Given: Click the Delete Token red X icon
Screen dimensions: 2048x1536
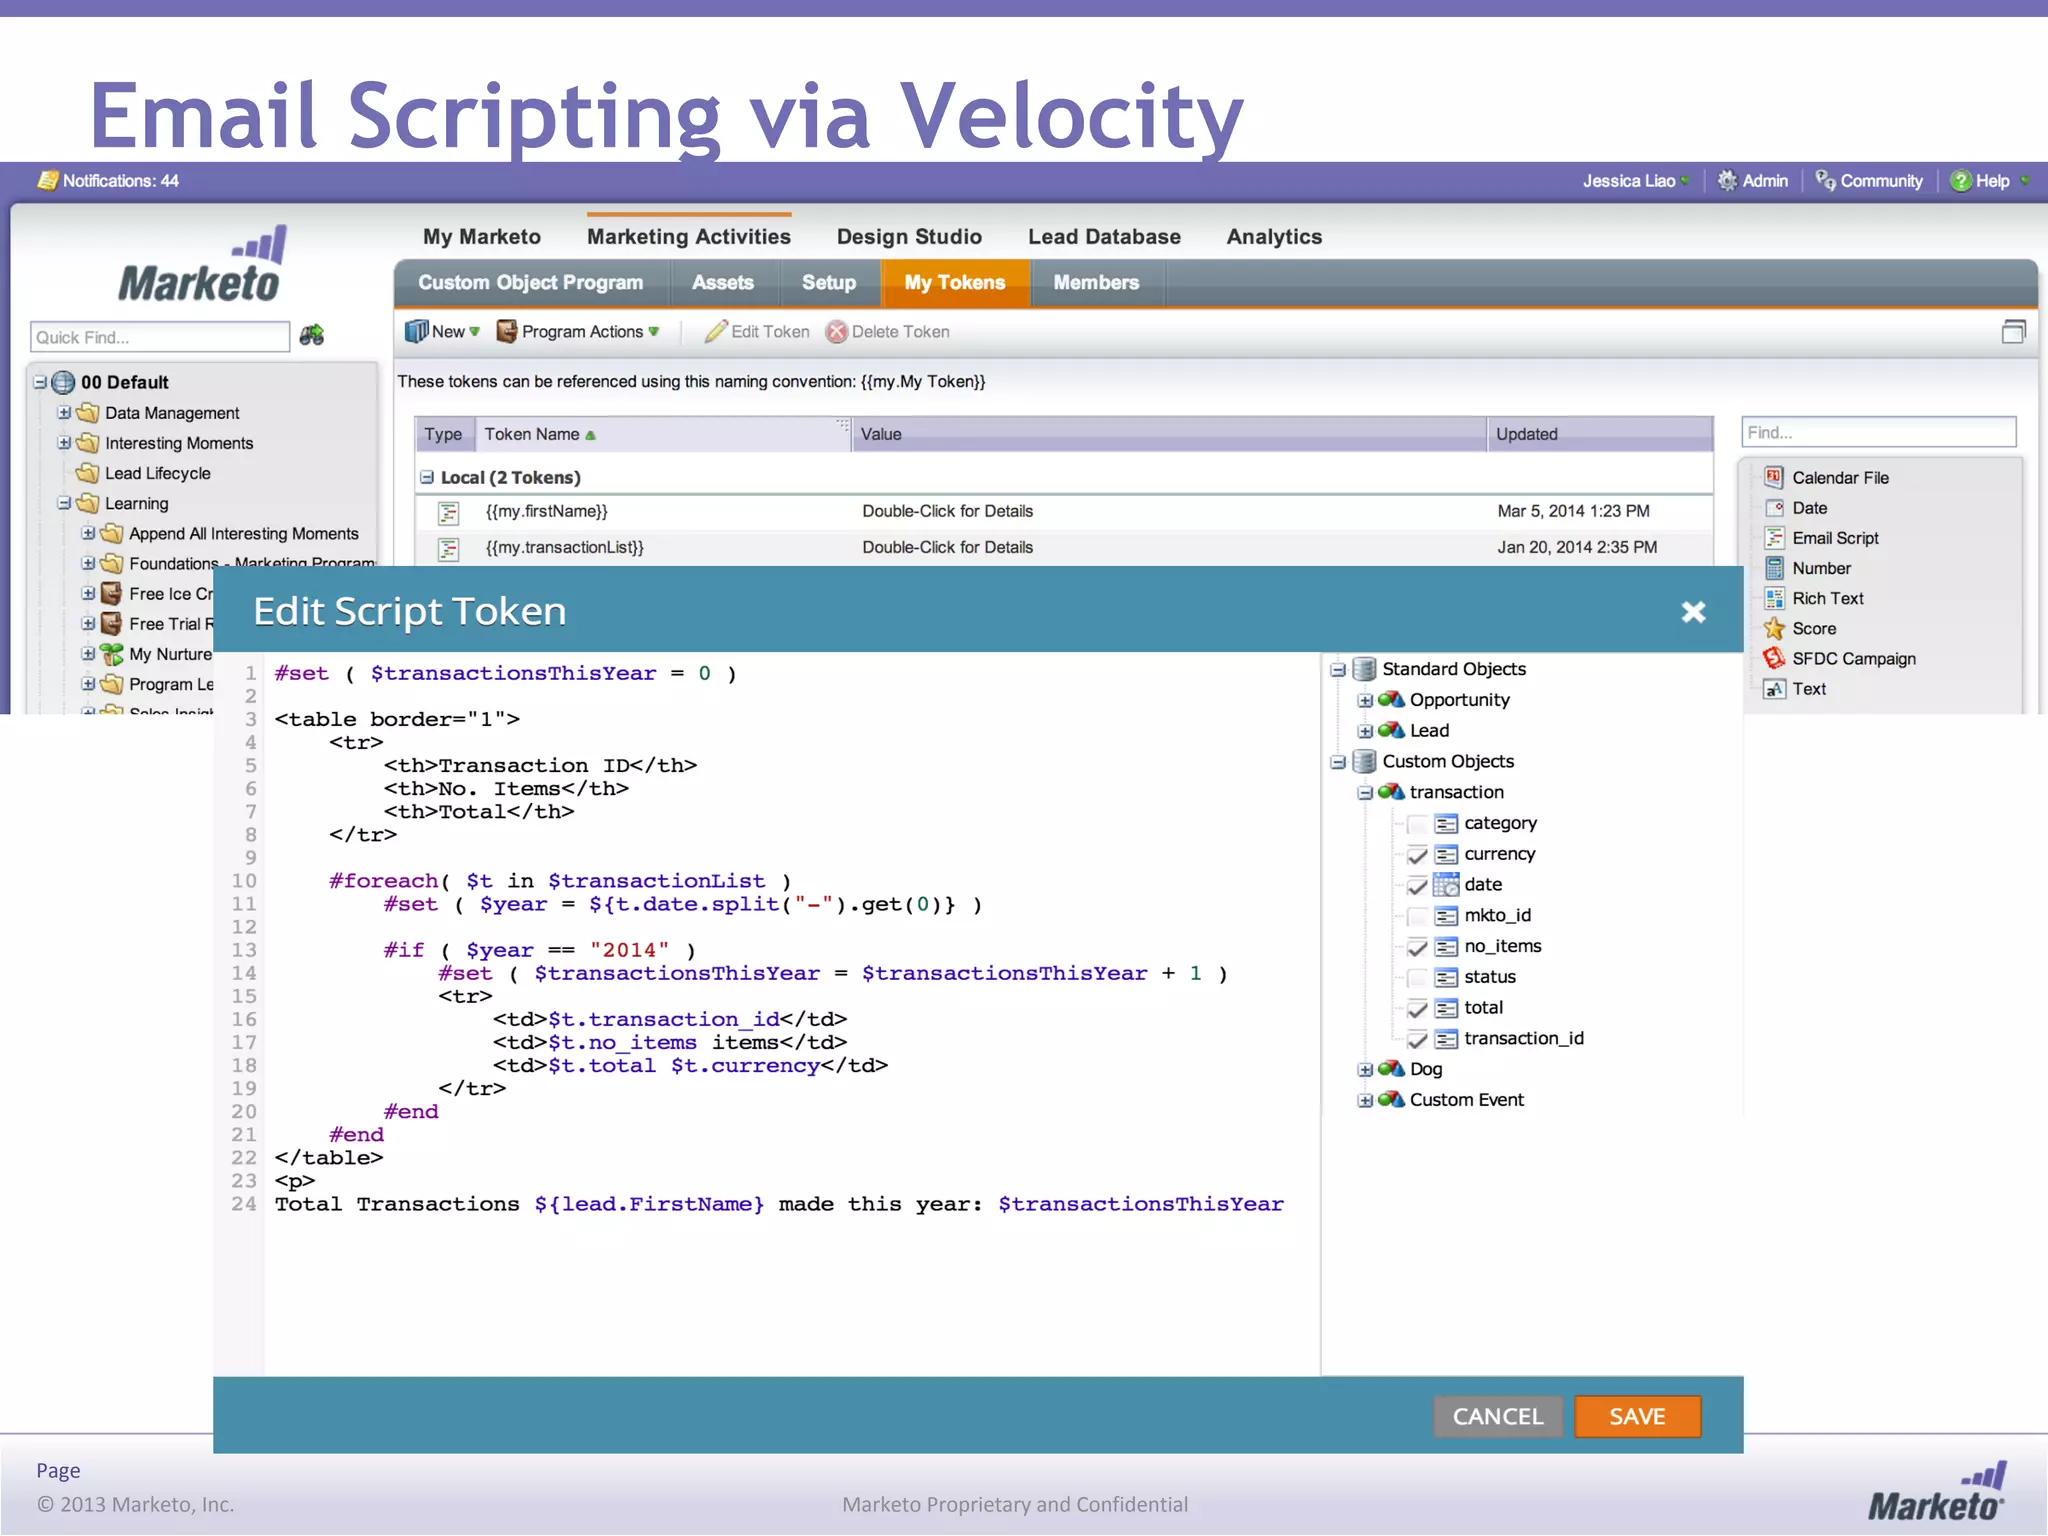Looking at the screenshot, I should click(837, 332).
